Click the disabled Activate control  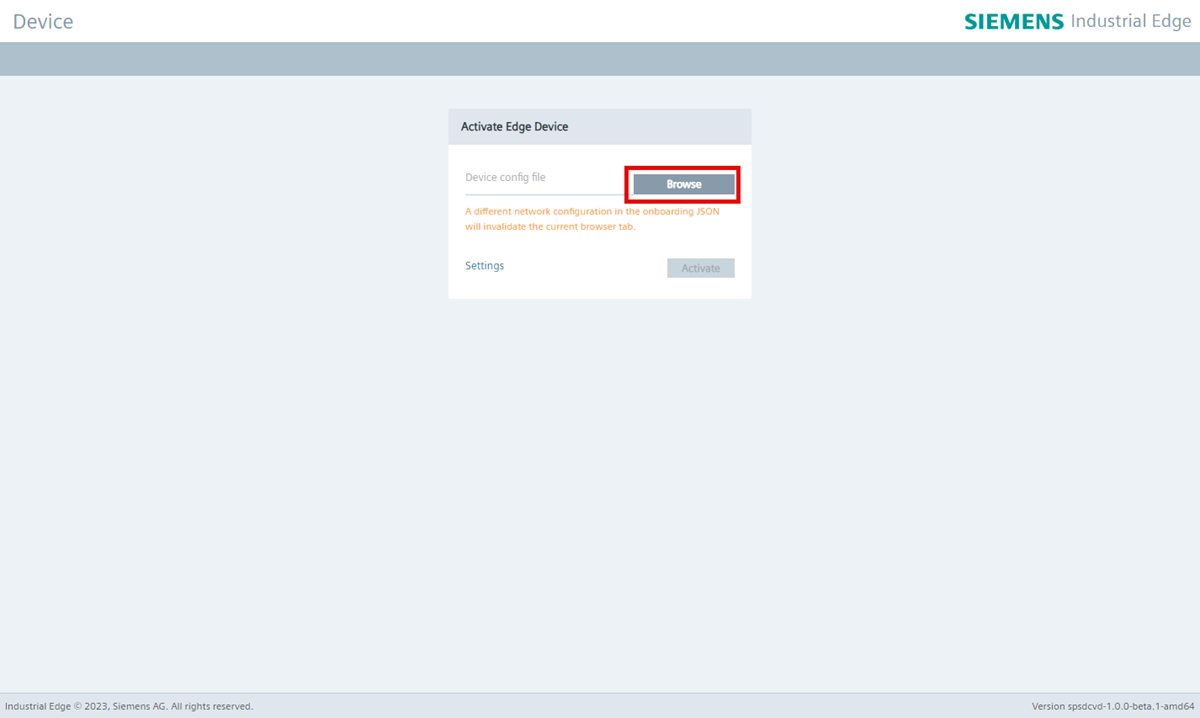700,267
